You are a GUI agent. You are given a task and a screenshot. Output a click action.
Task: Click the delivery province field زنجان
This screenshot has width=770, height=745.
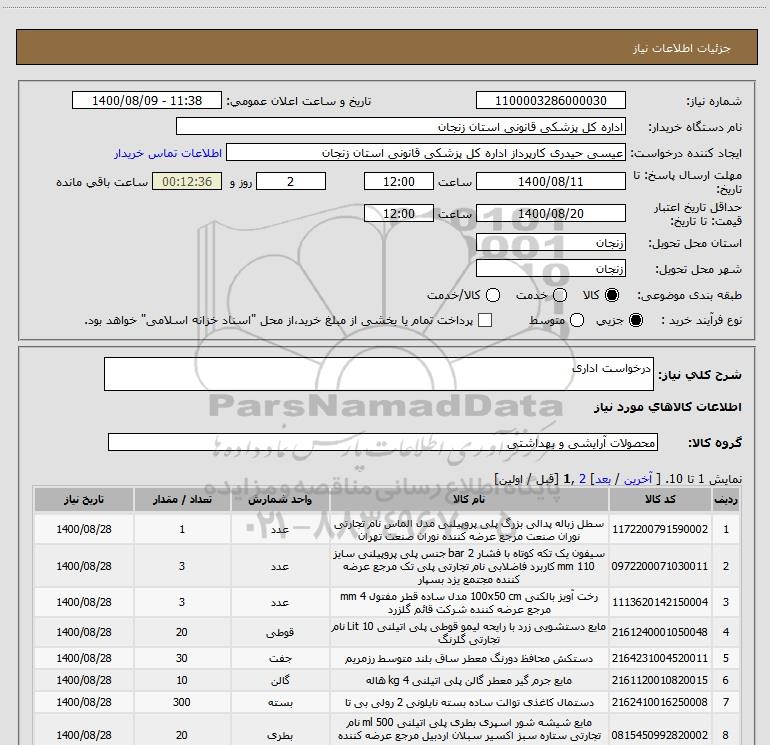550,243
